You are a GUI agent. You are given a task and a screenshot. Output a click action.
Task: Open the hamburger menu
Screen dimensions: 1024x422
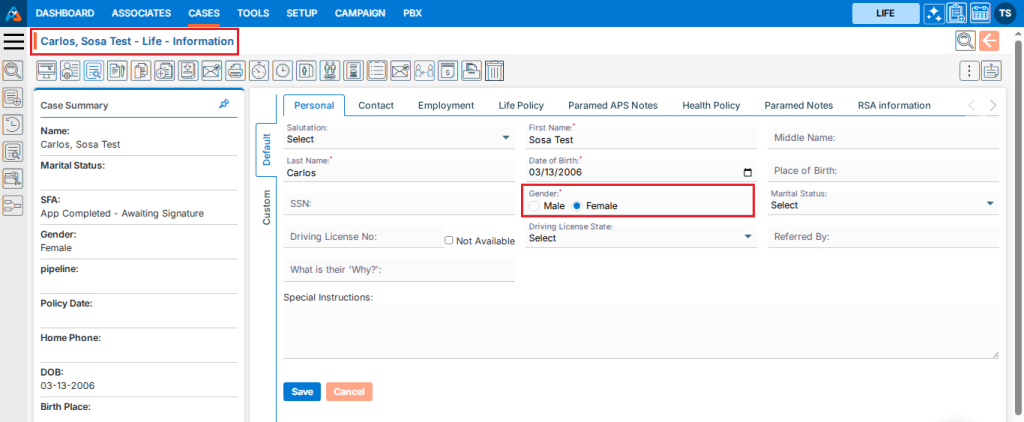14,41
